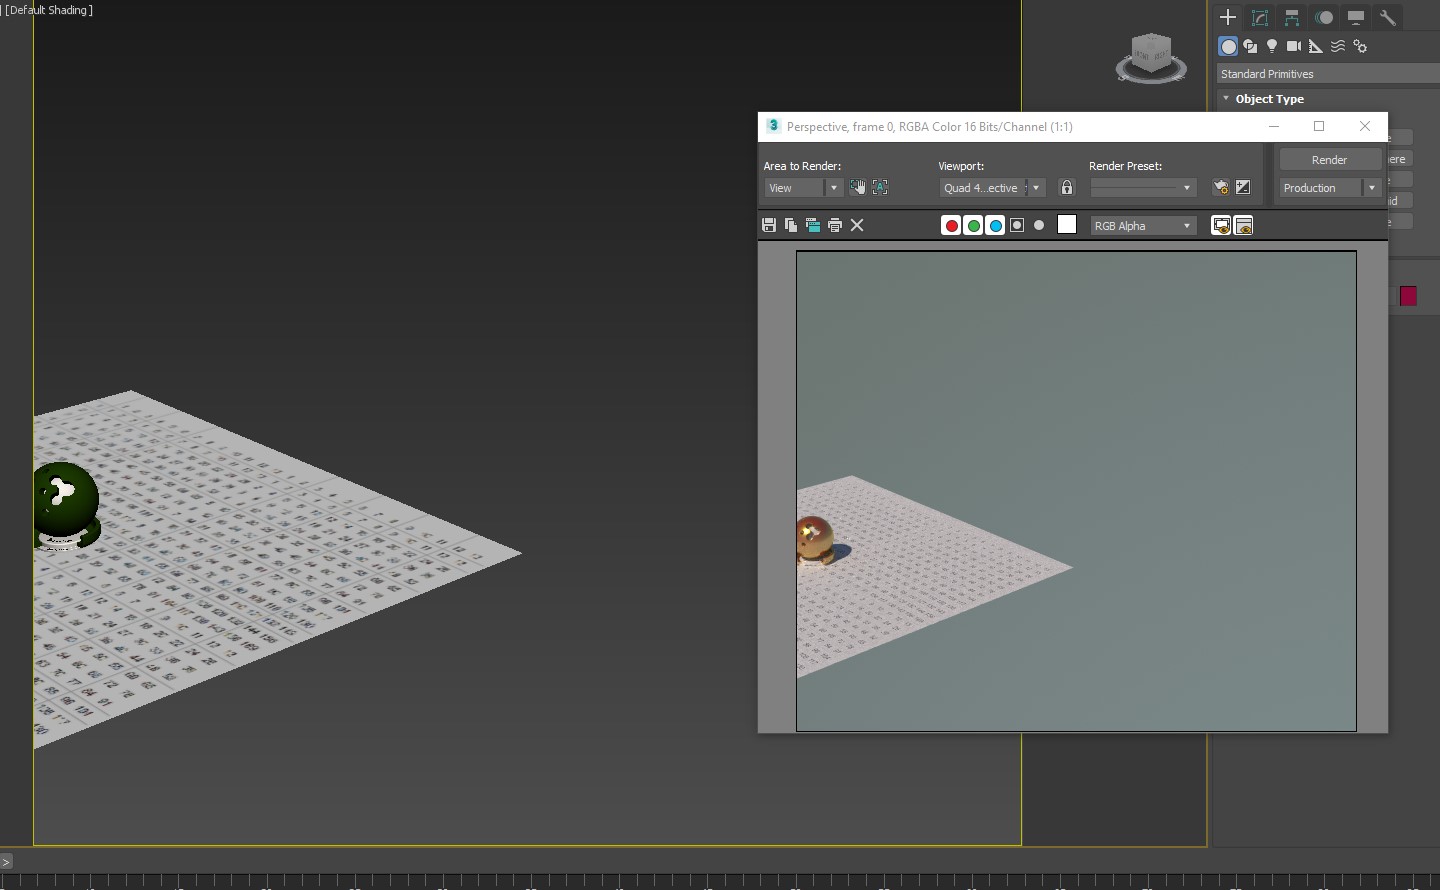Select the Space Warps wave icon

1338,46
